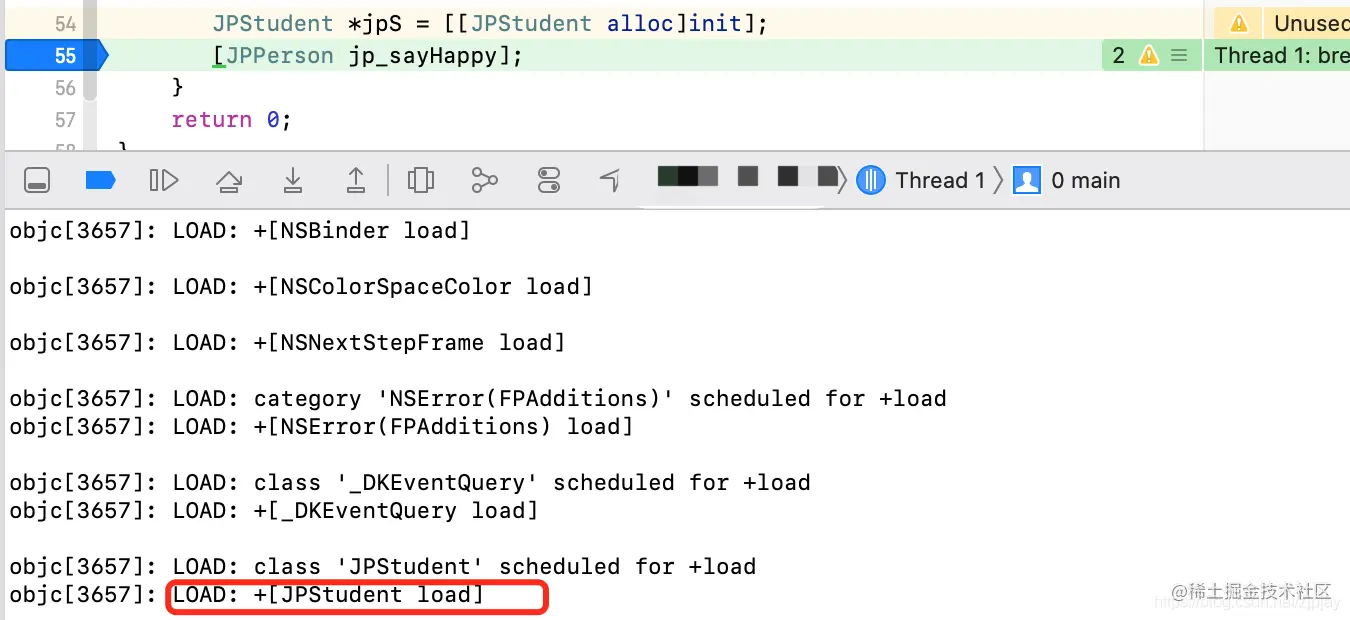Open Debug View Hierarchy
1350x620 pixels.
point(420,180)
